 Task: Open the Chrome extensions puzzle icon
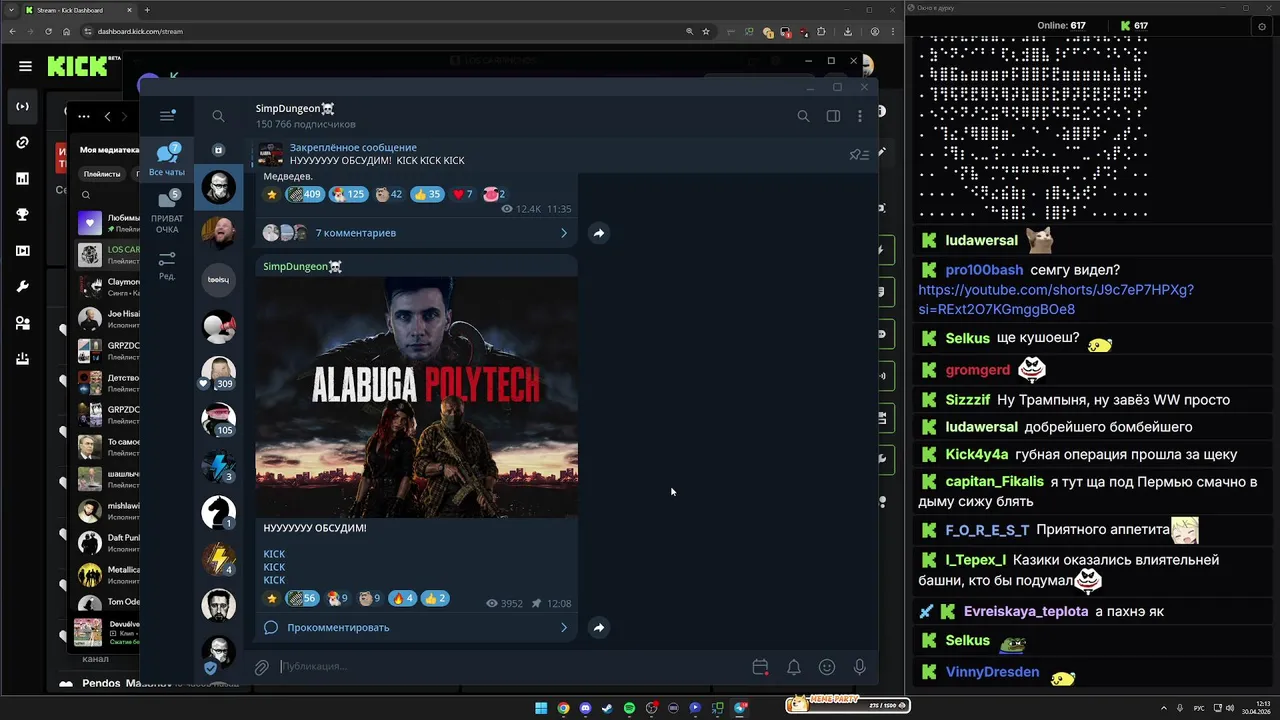click(821, 31)
